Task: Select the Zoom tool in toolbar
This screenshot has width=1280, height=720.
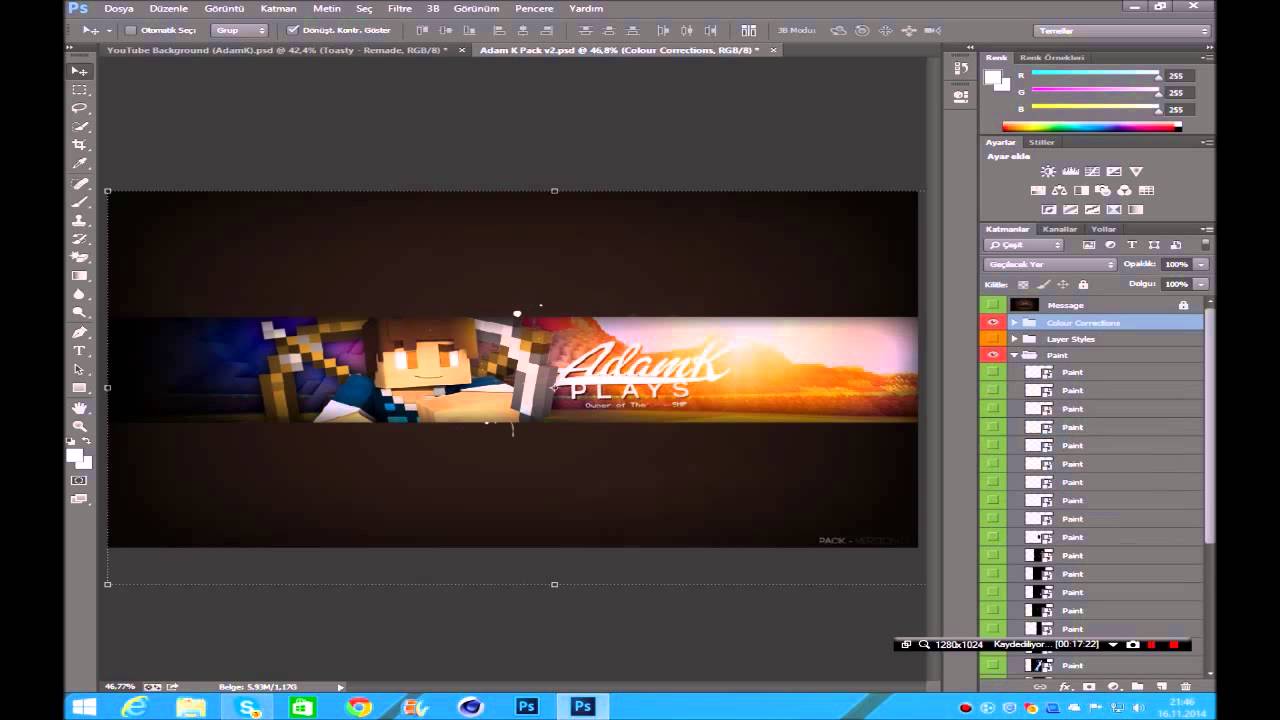Action: pyautogui.click(x=79, y=426)
